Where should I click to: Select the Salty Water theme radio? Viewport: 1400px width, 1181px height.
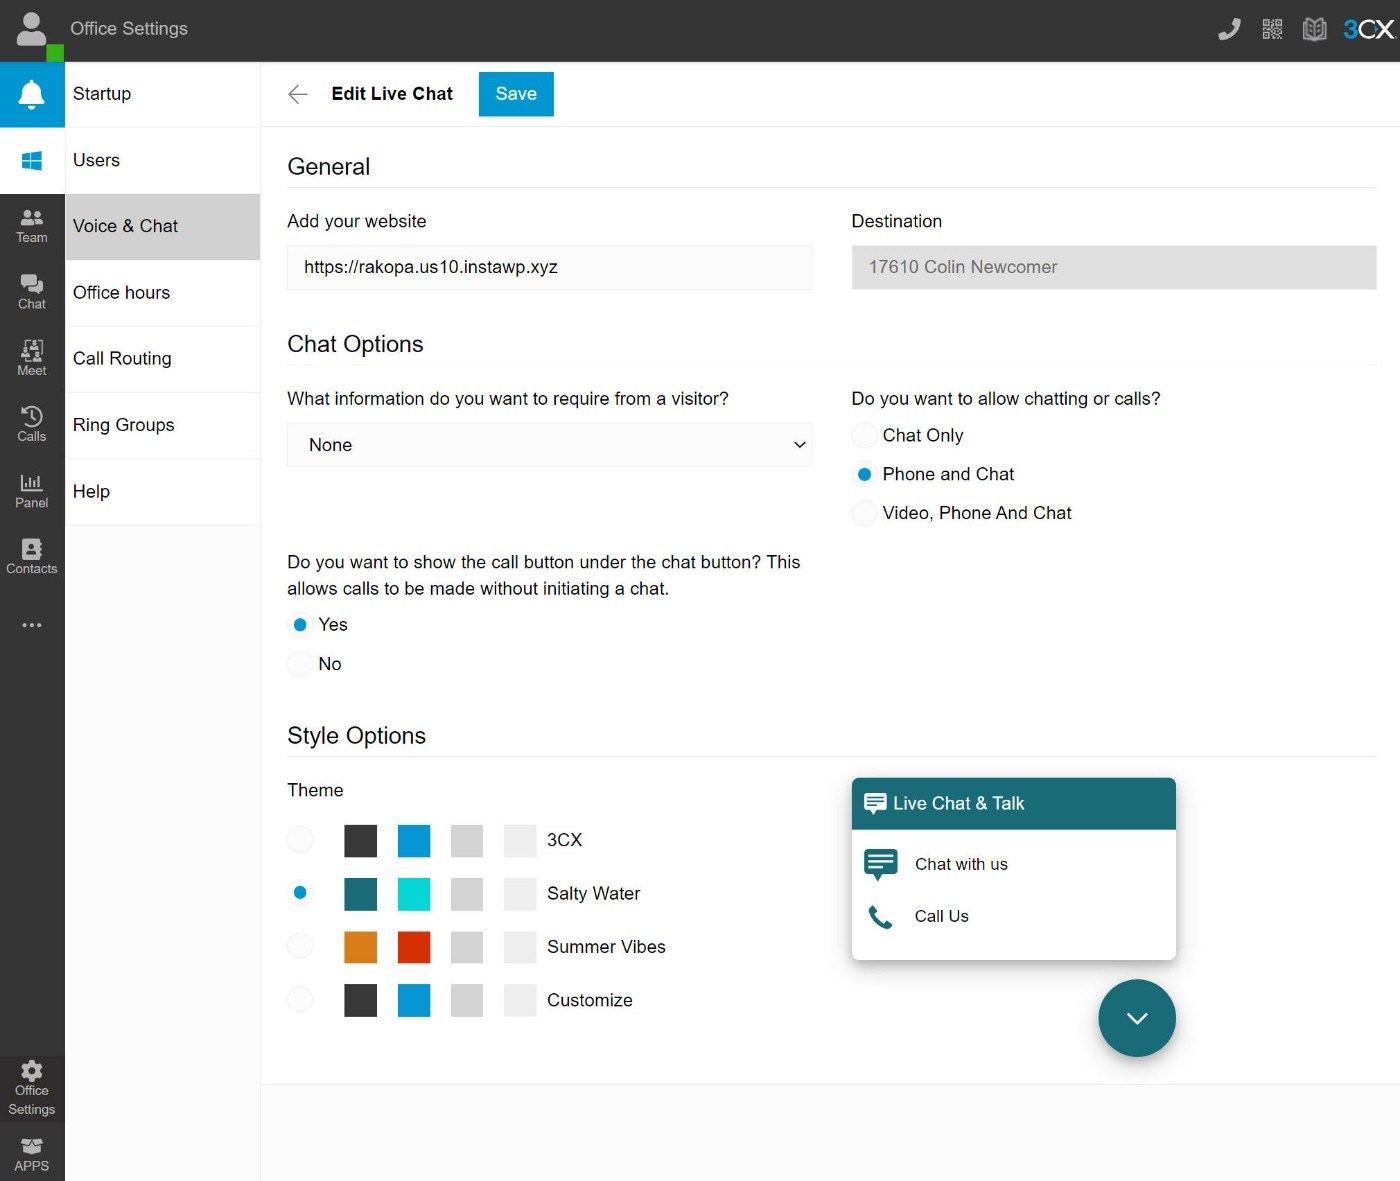(x=300, y=892)
